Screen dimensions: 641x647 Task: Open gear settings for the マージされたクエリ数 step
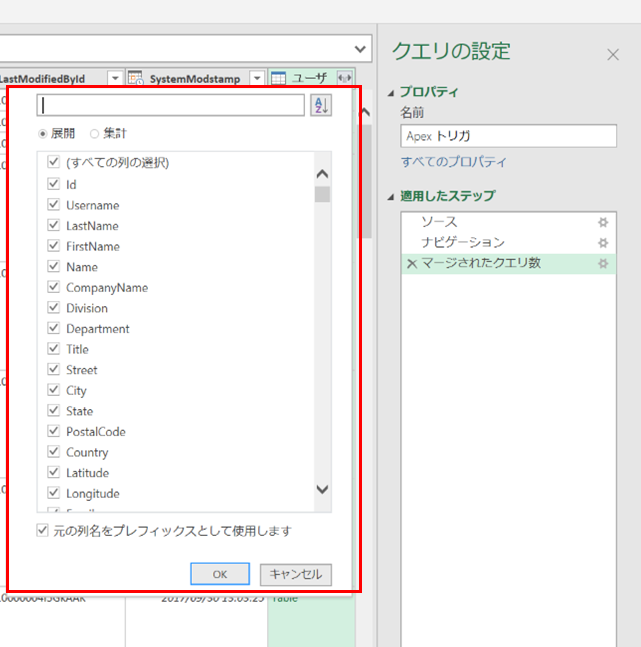(603, 263)
